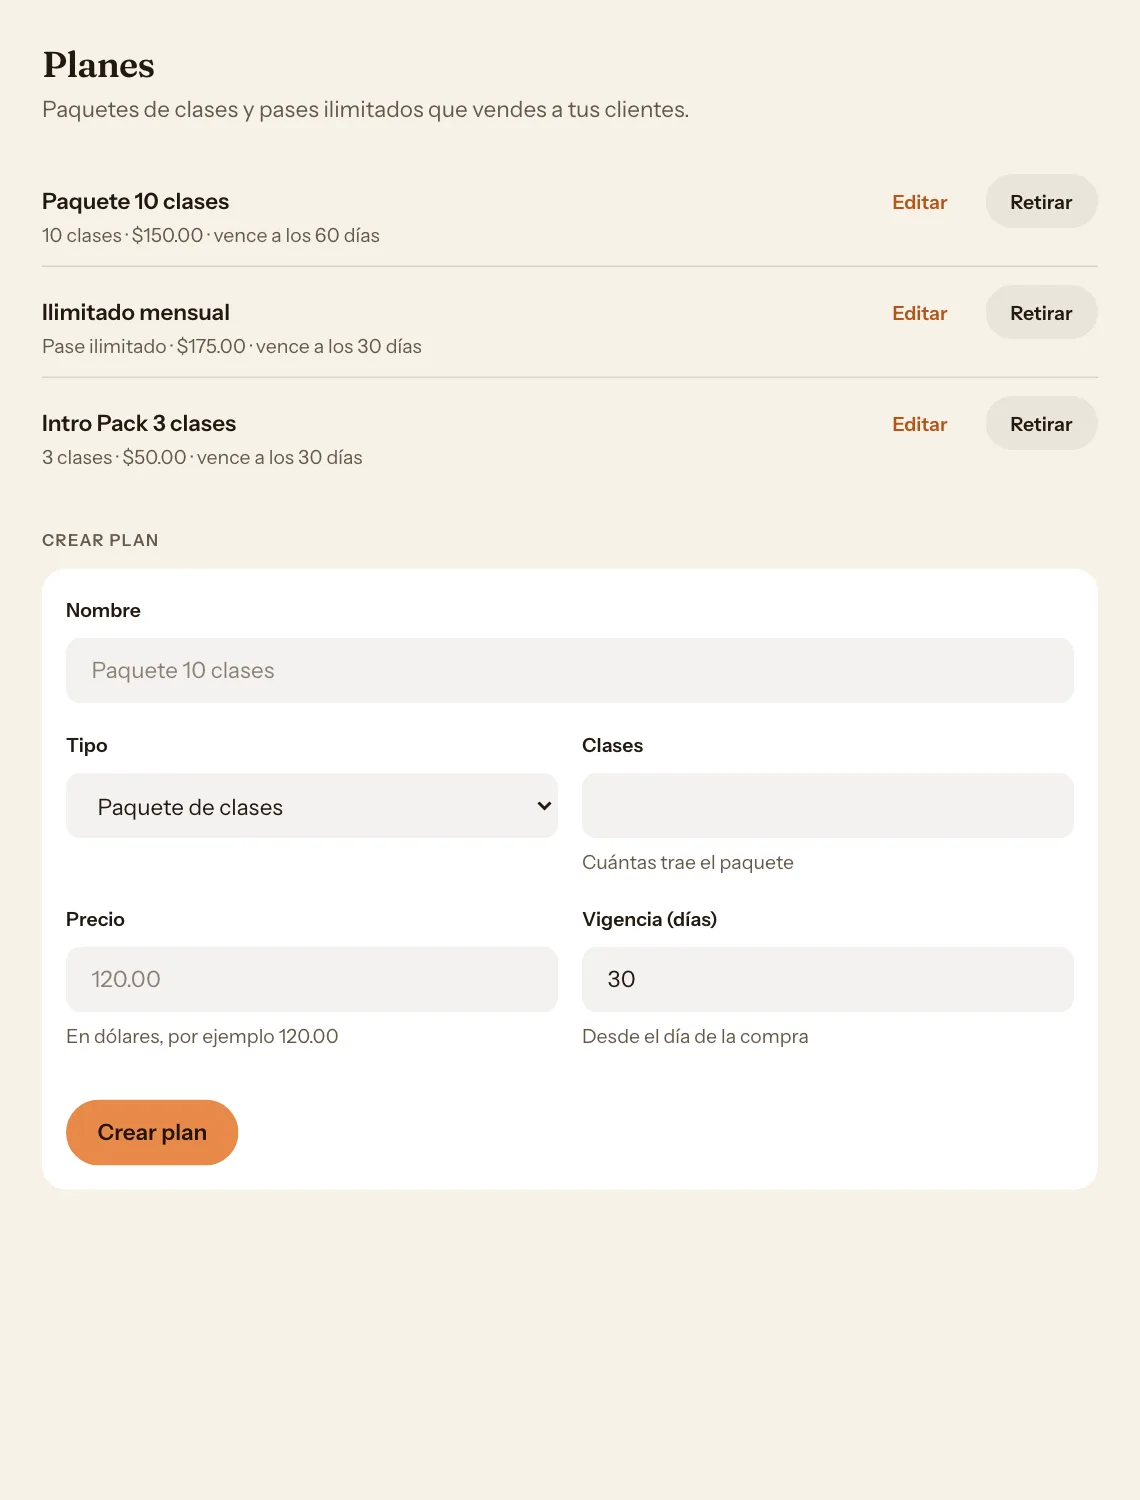Retire the Ilimitado mensual plan

(x=1041, y=312)
